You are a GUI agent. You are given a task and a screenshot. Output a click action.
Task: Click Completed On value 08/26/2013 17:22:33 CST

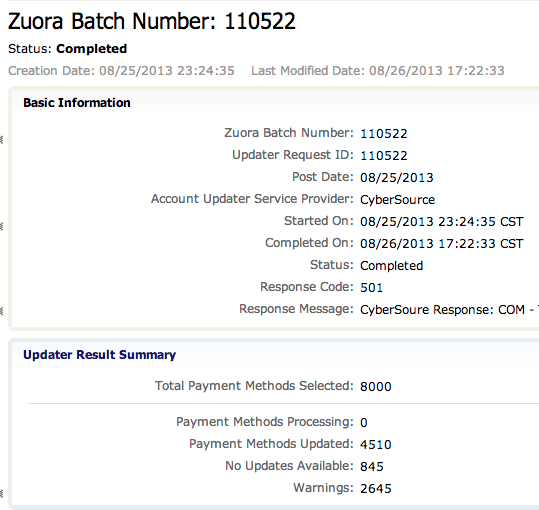(x=442, y=243)
